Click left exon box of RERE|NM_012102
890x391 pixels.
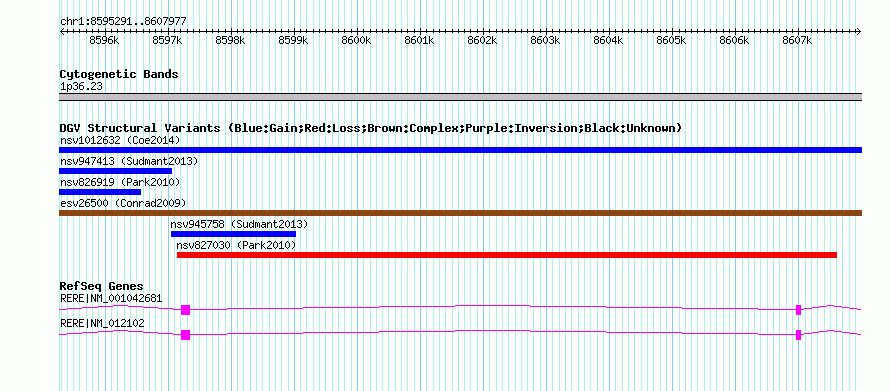(x=185, y=335)
